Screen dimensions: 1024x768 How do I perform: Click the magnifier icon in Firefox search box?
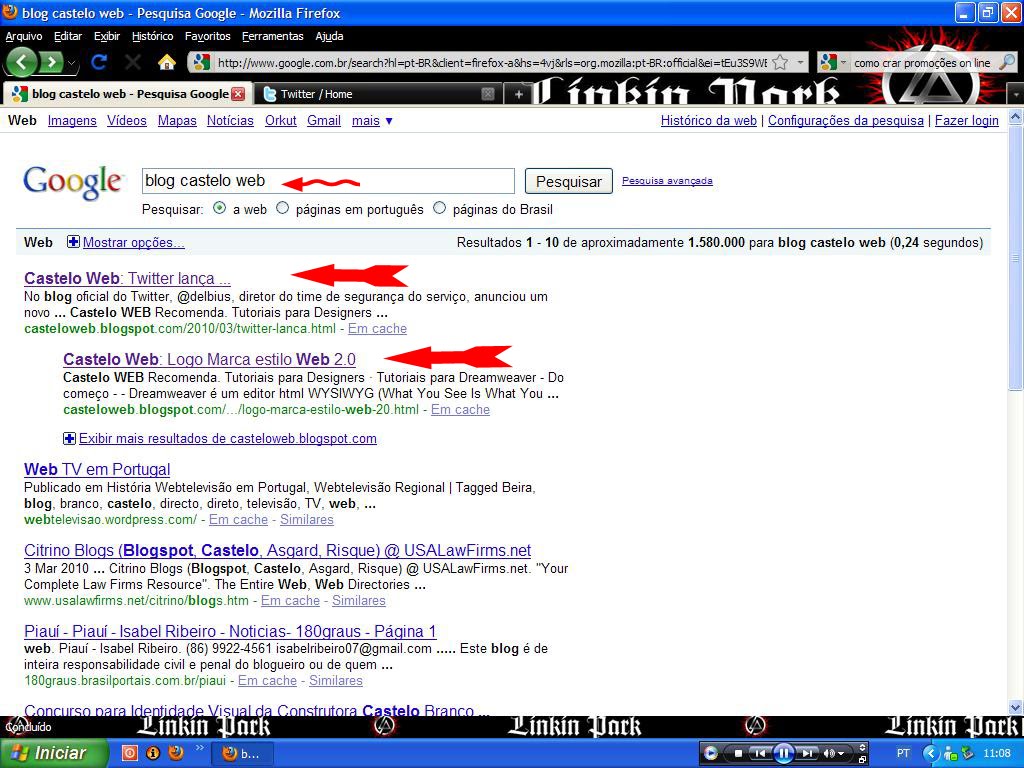(1007, 63)
